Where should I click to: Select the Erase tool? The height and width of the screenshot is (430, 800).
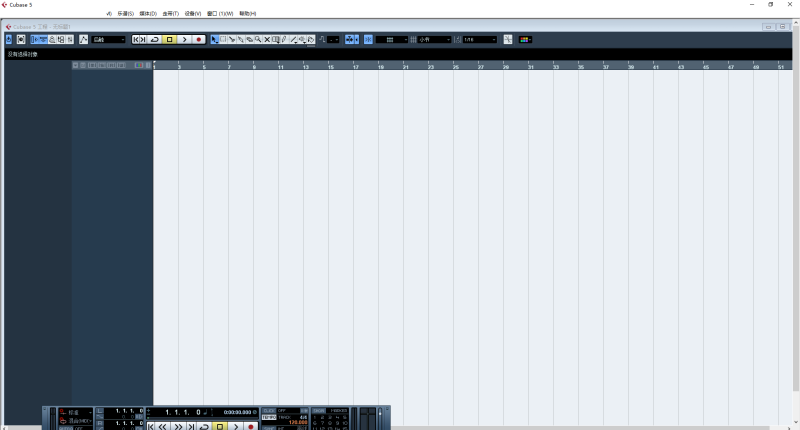(x=249, y=39)
